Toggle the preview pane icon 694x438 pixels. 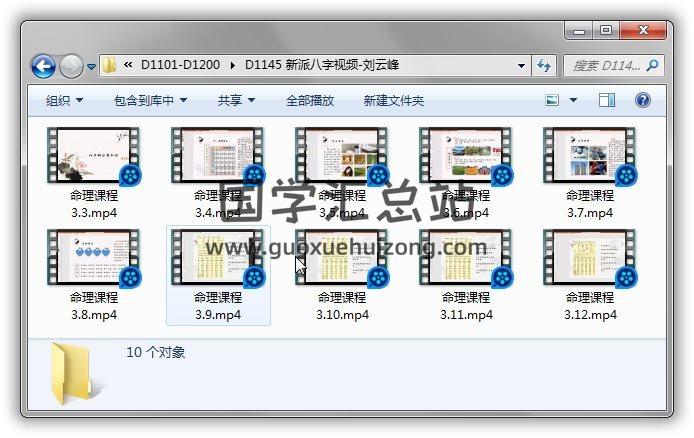tap(607, 100)
